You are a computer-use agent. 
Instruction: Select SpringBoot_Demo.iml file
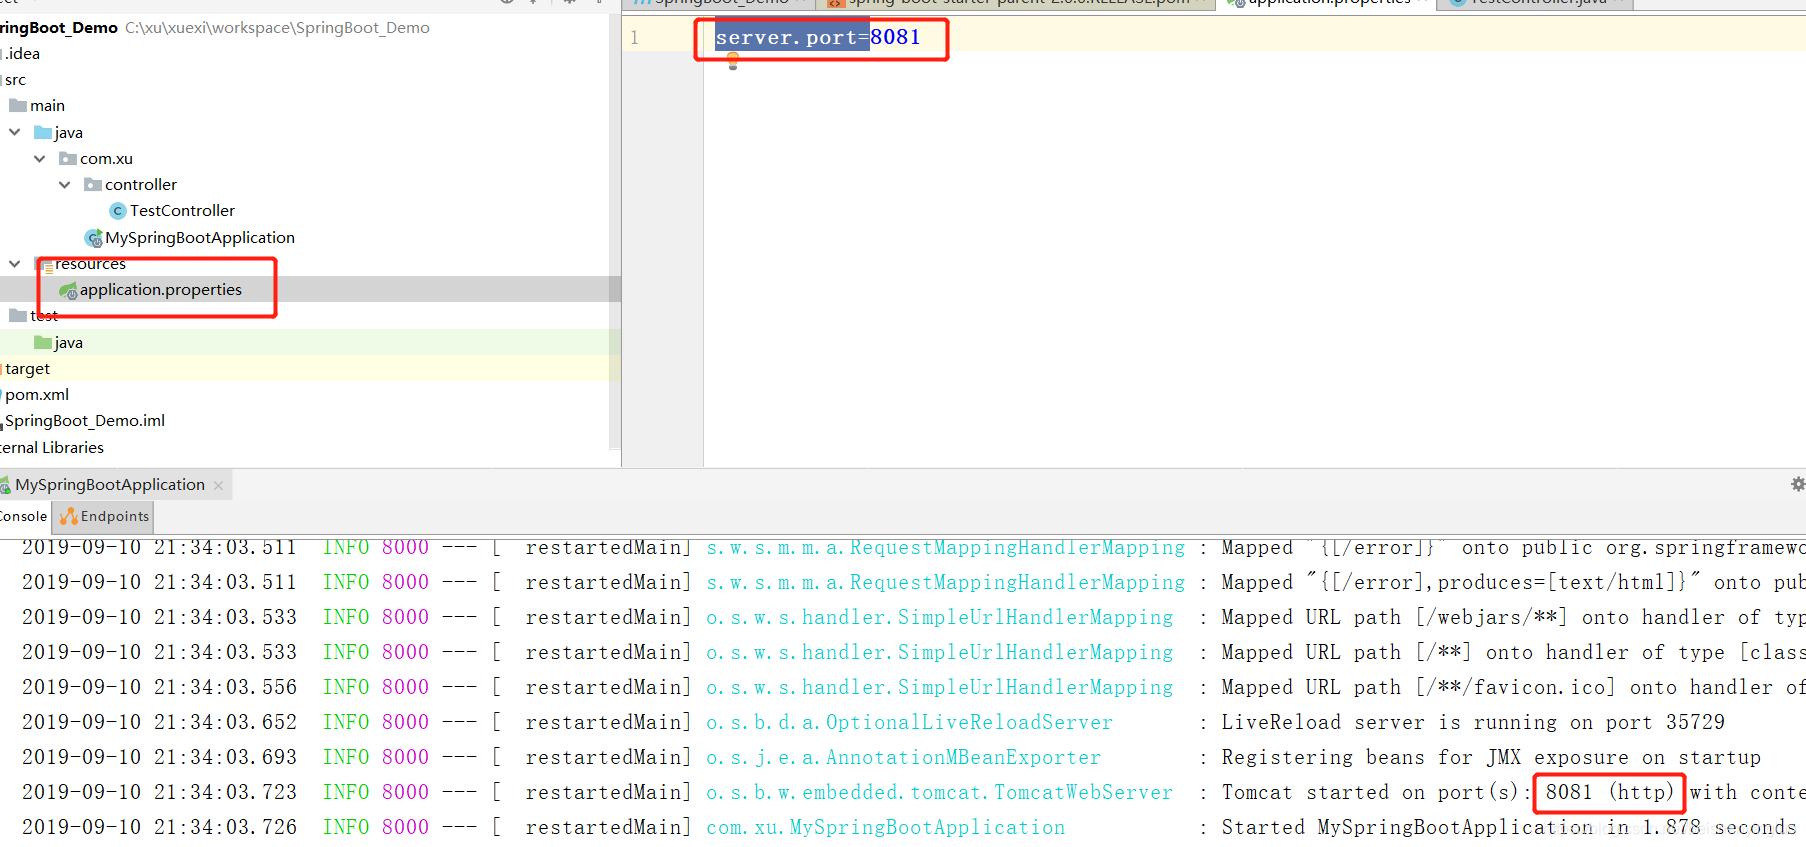coord(85,421)
